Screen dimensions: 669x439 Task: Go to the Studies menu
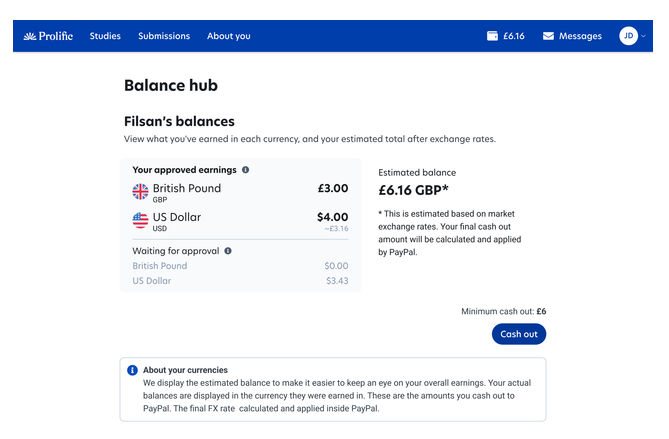click(x=105, y=36)
